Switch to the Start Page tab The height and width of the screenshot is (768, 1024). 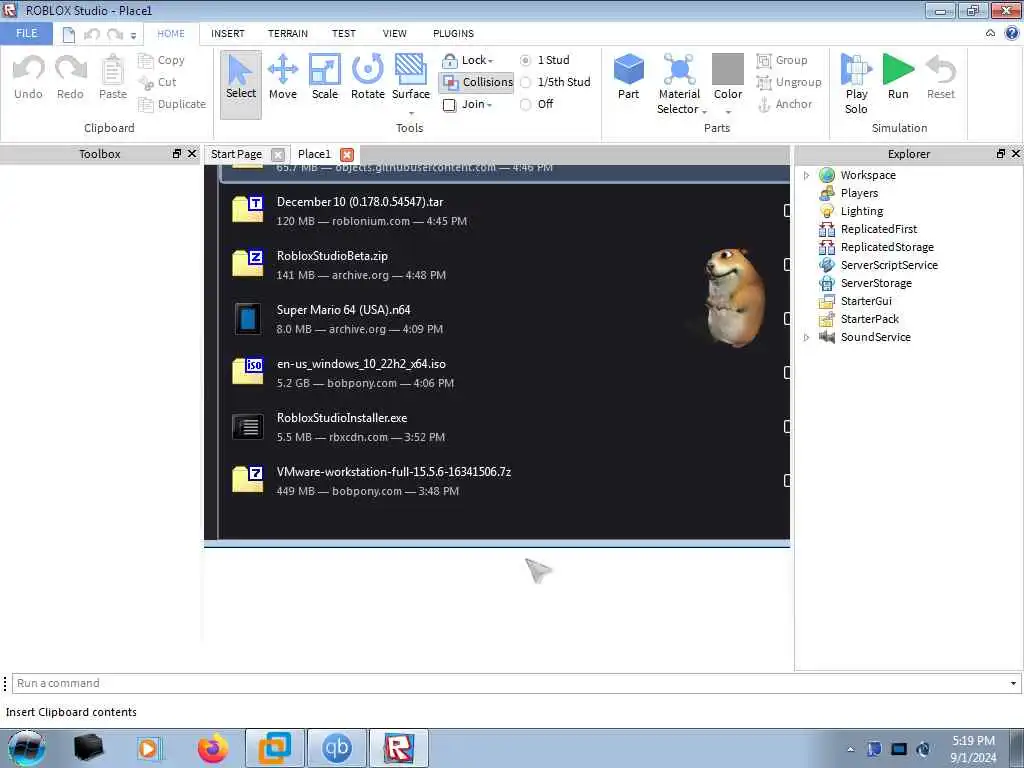[236, 154]
